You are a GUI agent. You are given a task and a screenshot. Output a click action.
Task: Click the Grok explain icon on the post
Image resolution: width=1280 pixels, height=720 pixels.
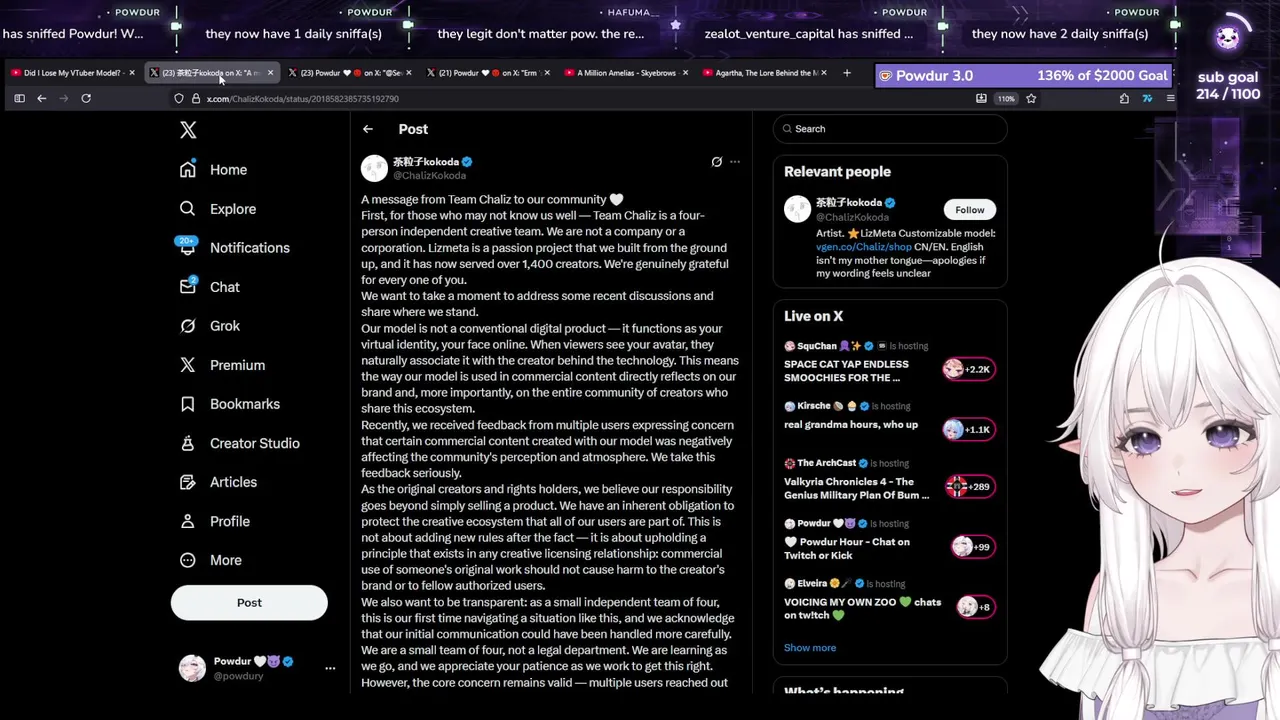(716, 161)
